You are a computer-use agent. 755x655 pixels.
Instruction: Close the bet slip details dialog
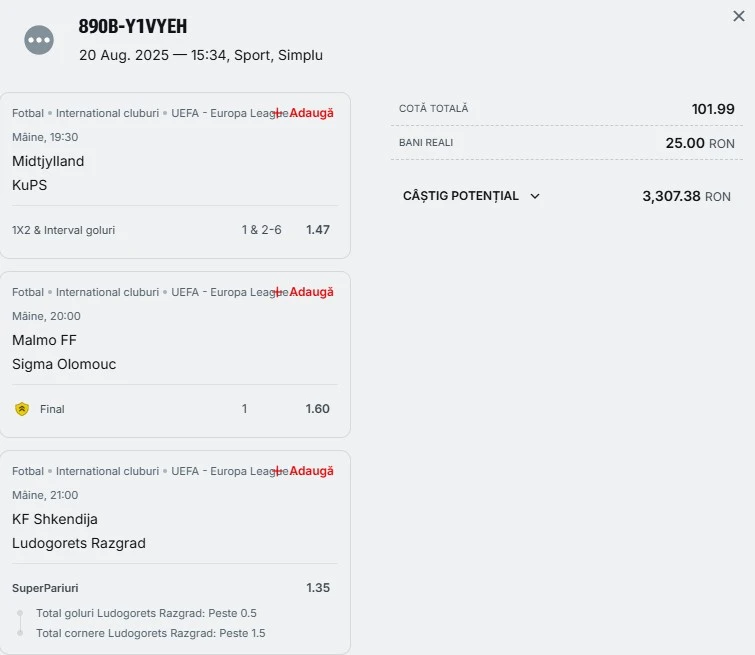pos(739,16)
